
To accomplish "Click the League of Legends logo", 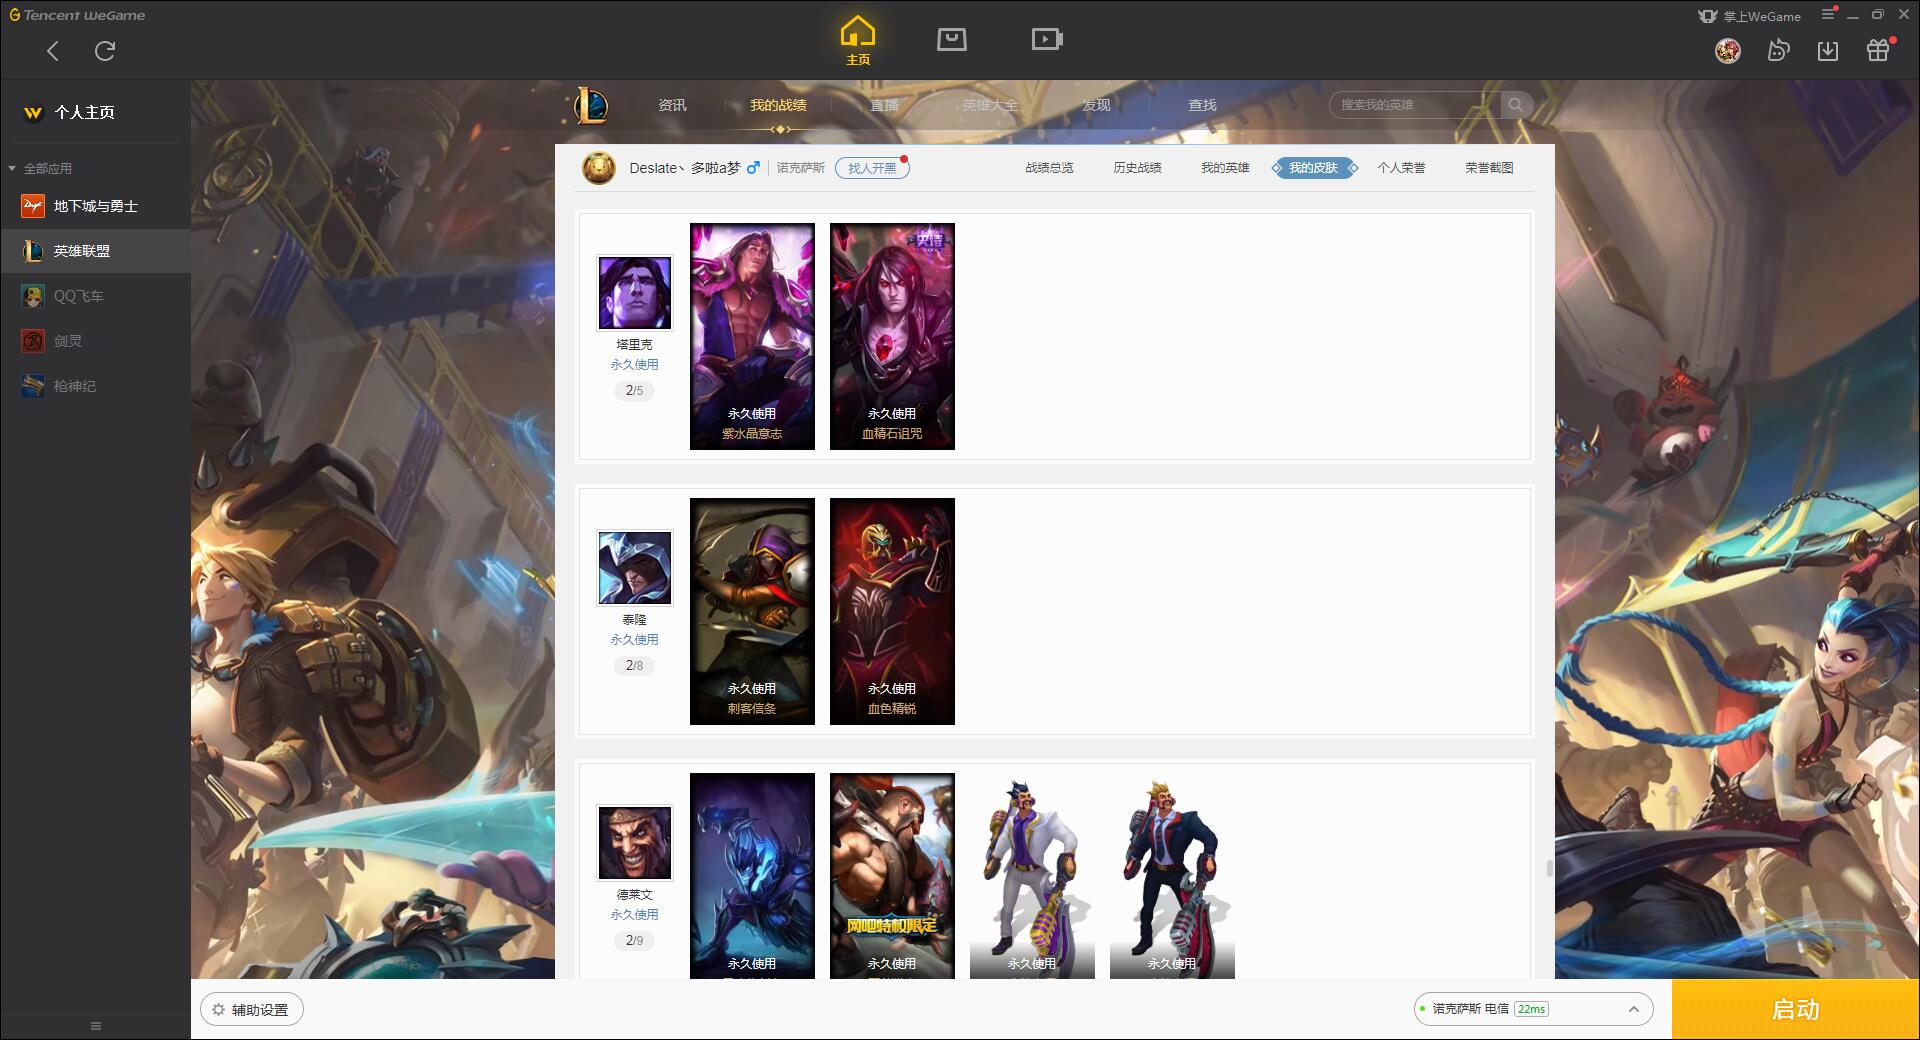I will (590, 105).
